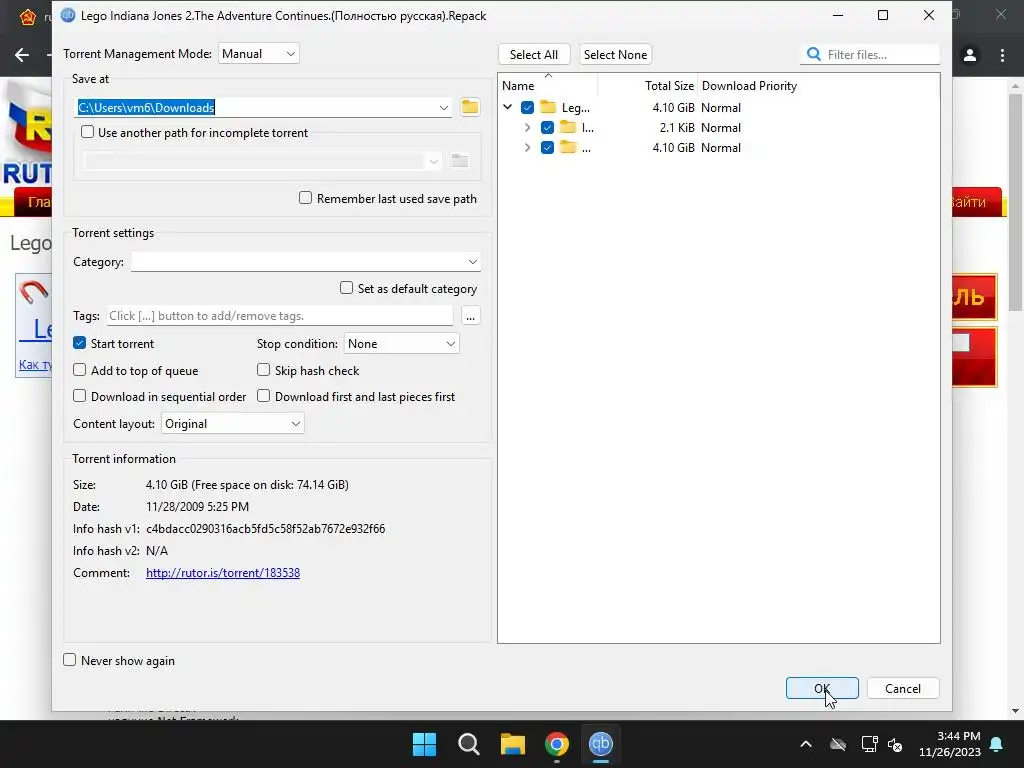Expand the 2.1 KiB subfolder
This screenshot has height=768, width=1024.
(527, 127)
